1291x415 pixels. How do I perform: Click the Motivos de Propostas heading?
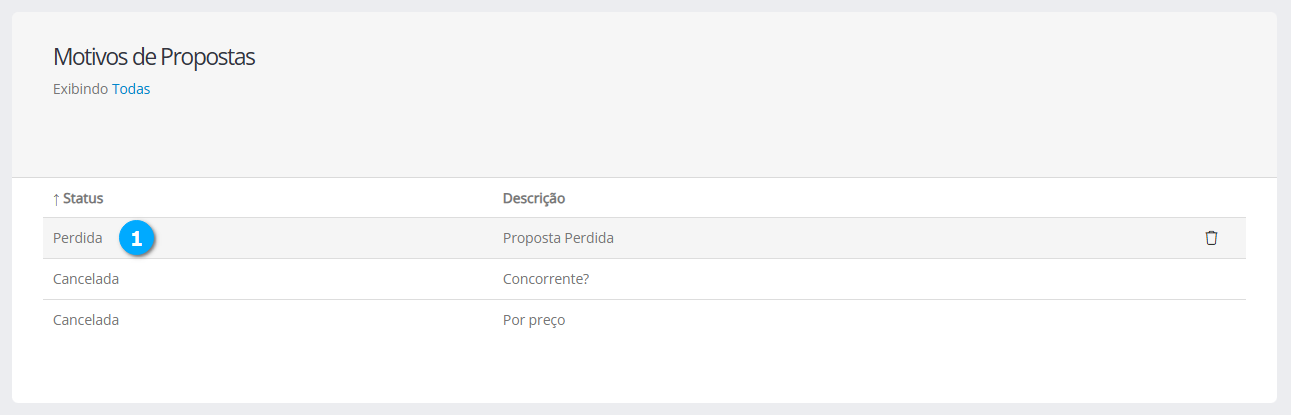[154, 57]
